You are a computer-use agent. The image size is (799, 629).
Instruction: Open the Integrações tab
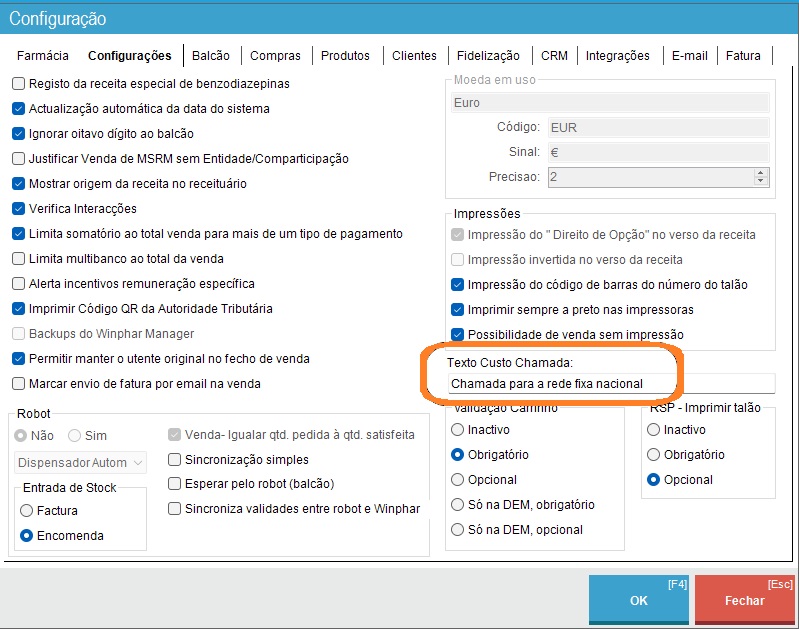tap(617, 56)
